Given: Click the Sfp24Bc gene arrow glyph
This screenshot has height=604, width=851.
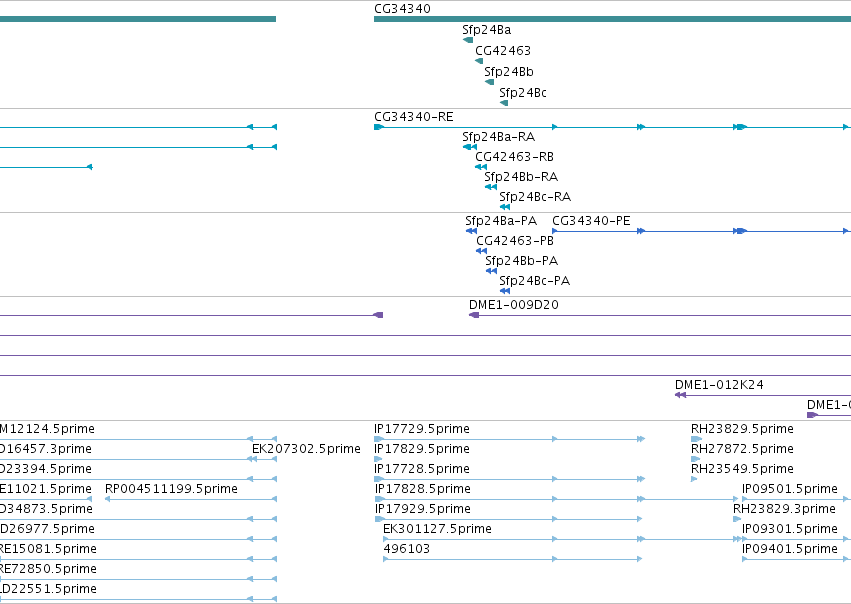Looking at the screenshot, I should 504,103.
